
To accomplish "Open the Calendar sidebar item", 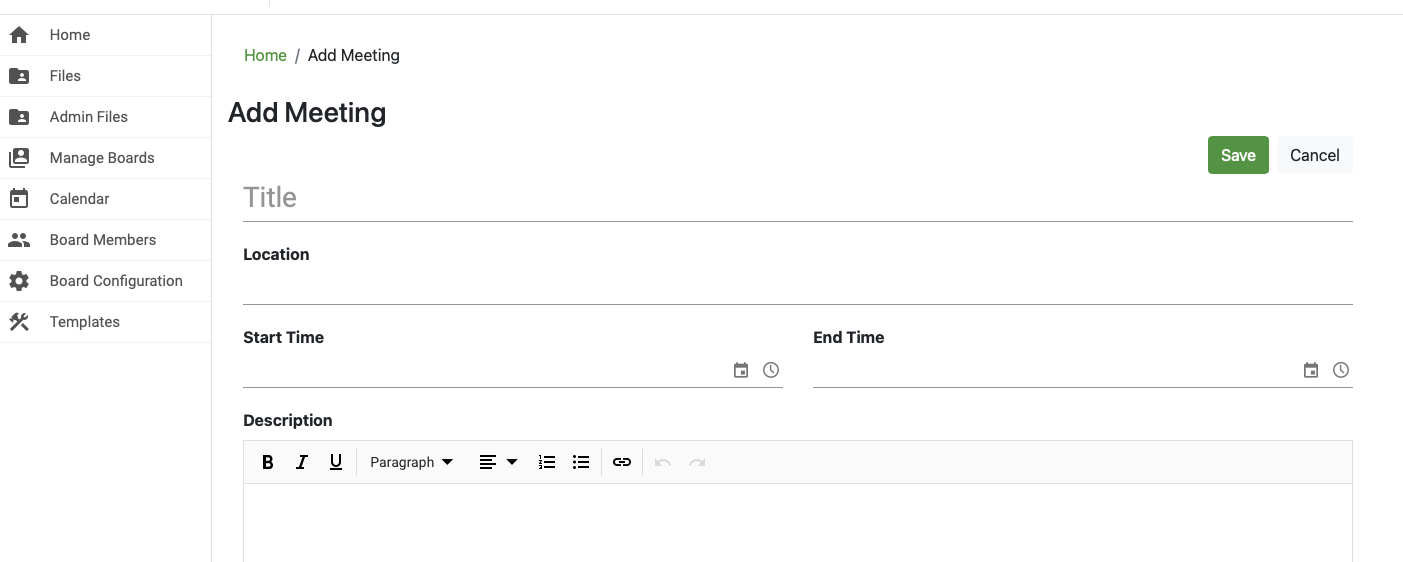I will [79, 199].
